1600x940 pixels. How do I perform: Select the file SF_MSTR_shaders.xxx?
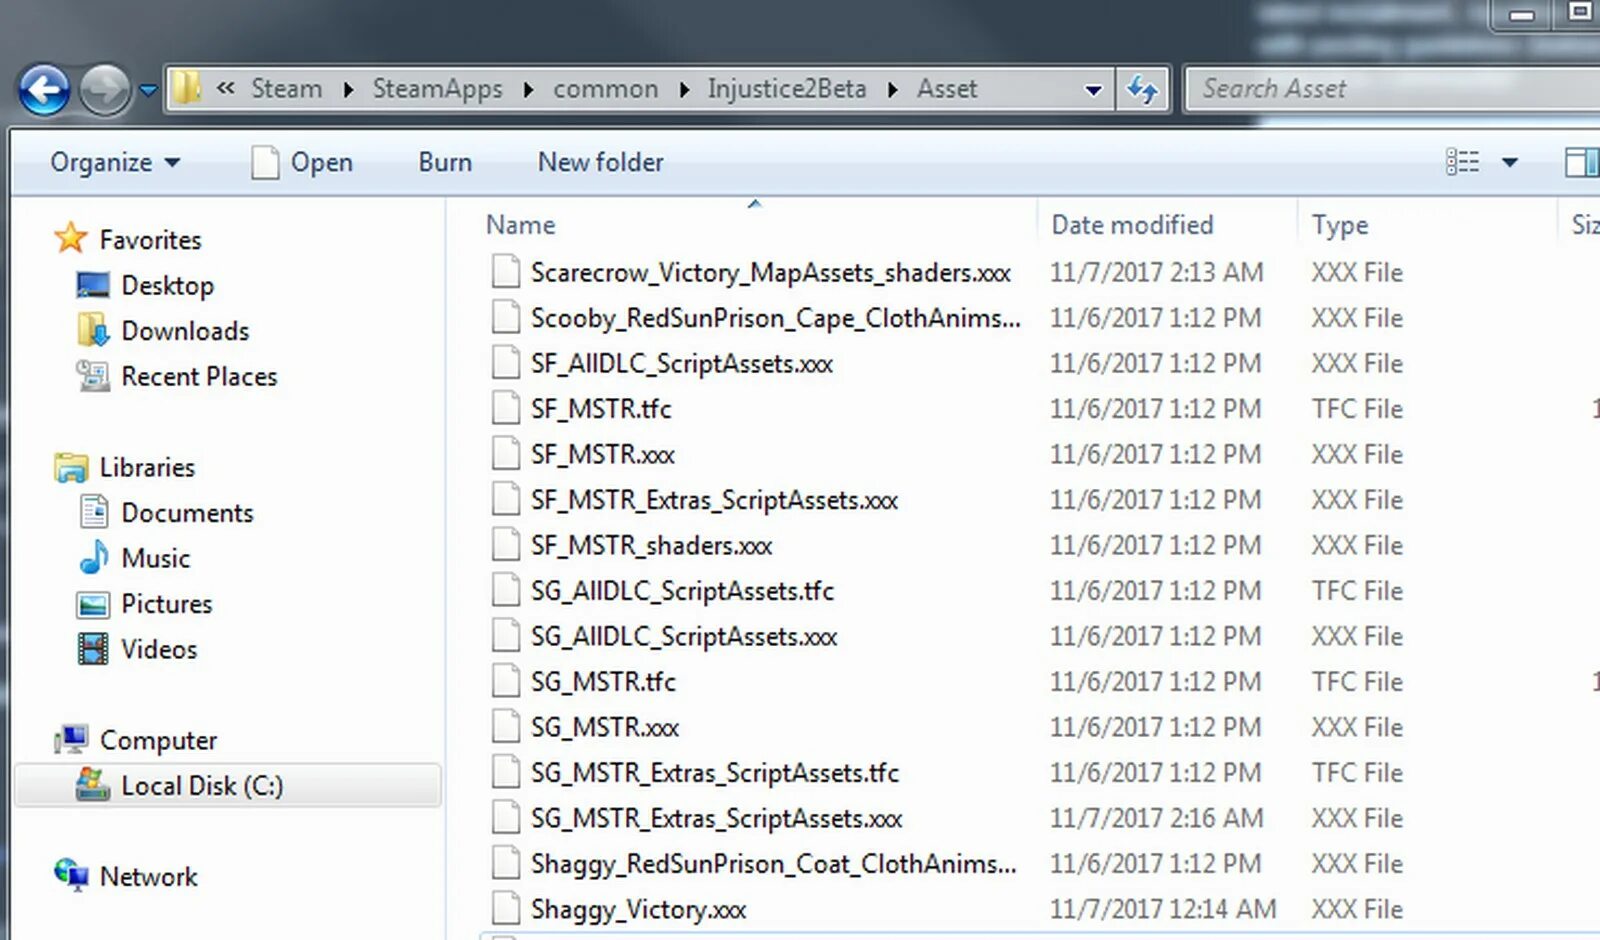[651, 546]
